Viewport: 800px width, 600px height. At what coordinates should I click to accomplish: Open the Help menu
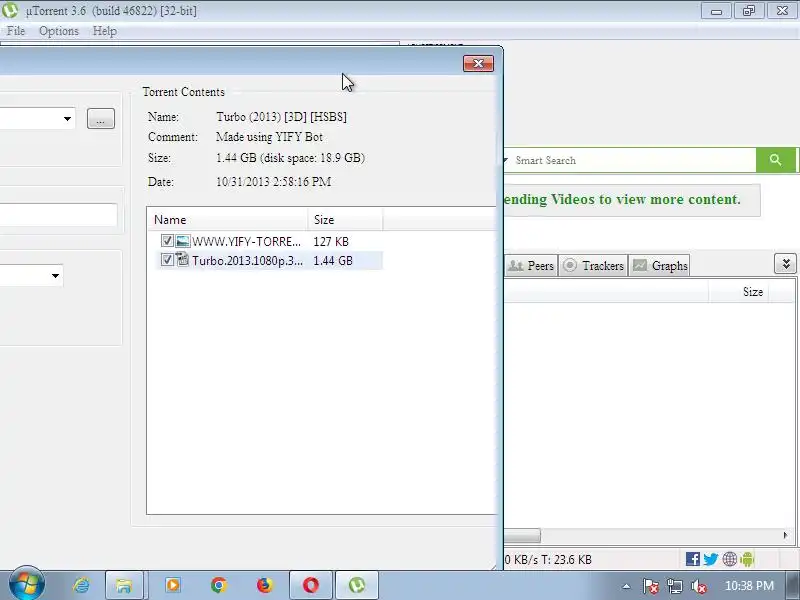[x=105, y=31]
